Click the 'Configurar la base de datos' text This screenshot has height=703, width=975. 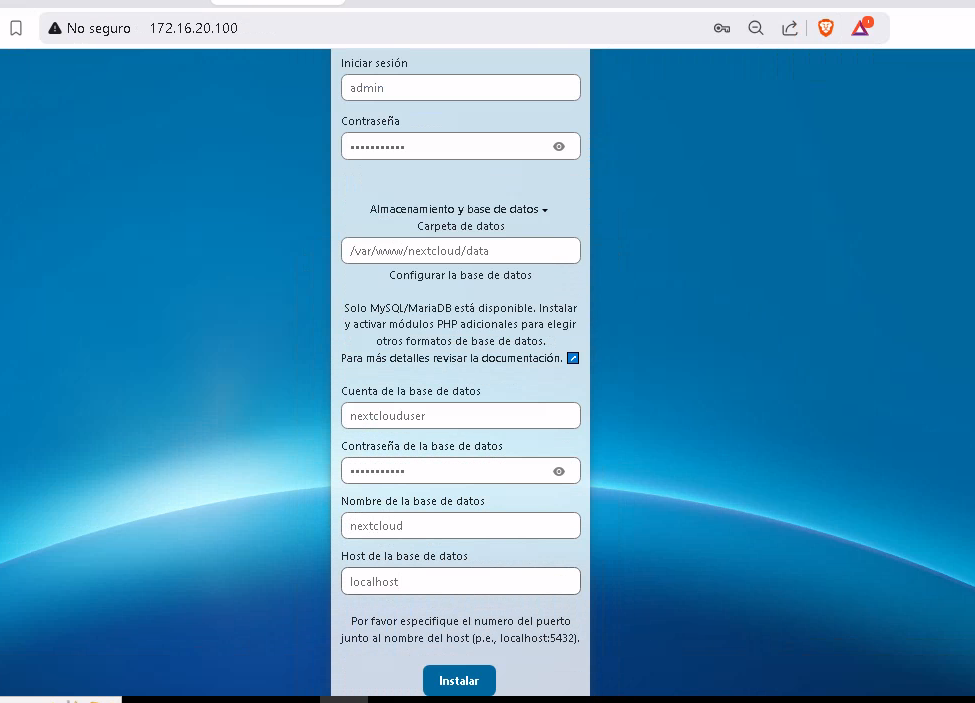[x=460, y=275]
